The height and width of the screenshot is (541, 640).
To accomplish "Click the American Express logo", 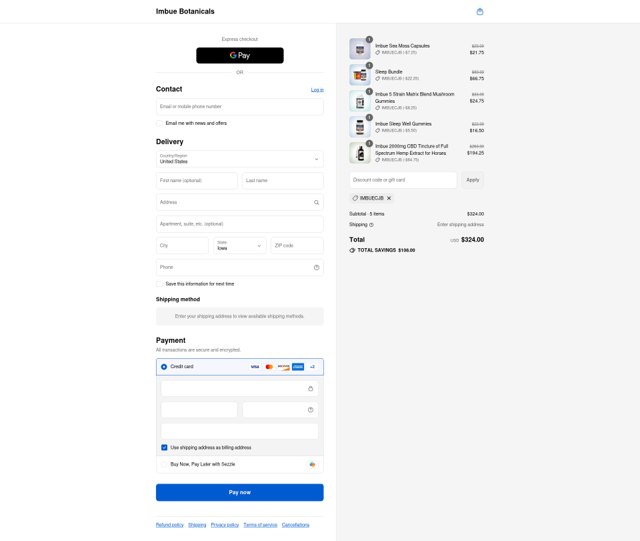I will 298,367.
